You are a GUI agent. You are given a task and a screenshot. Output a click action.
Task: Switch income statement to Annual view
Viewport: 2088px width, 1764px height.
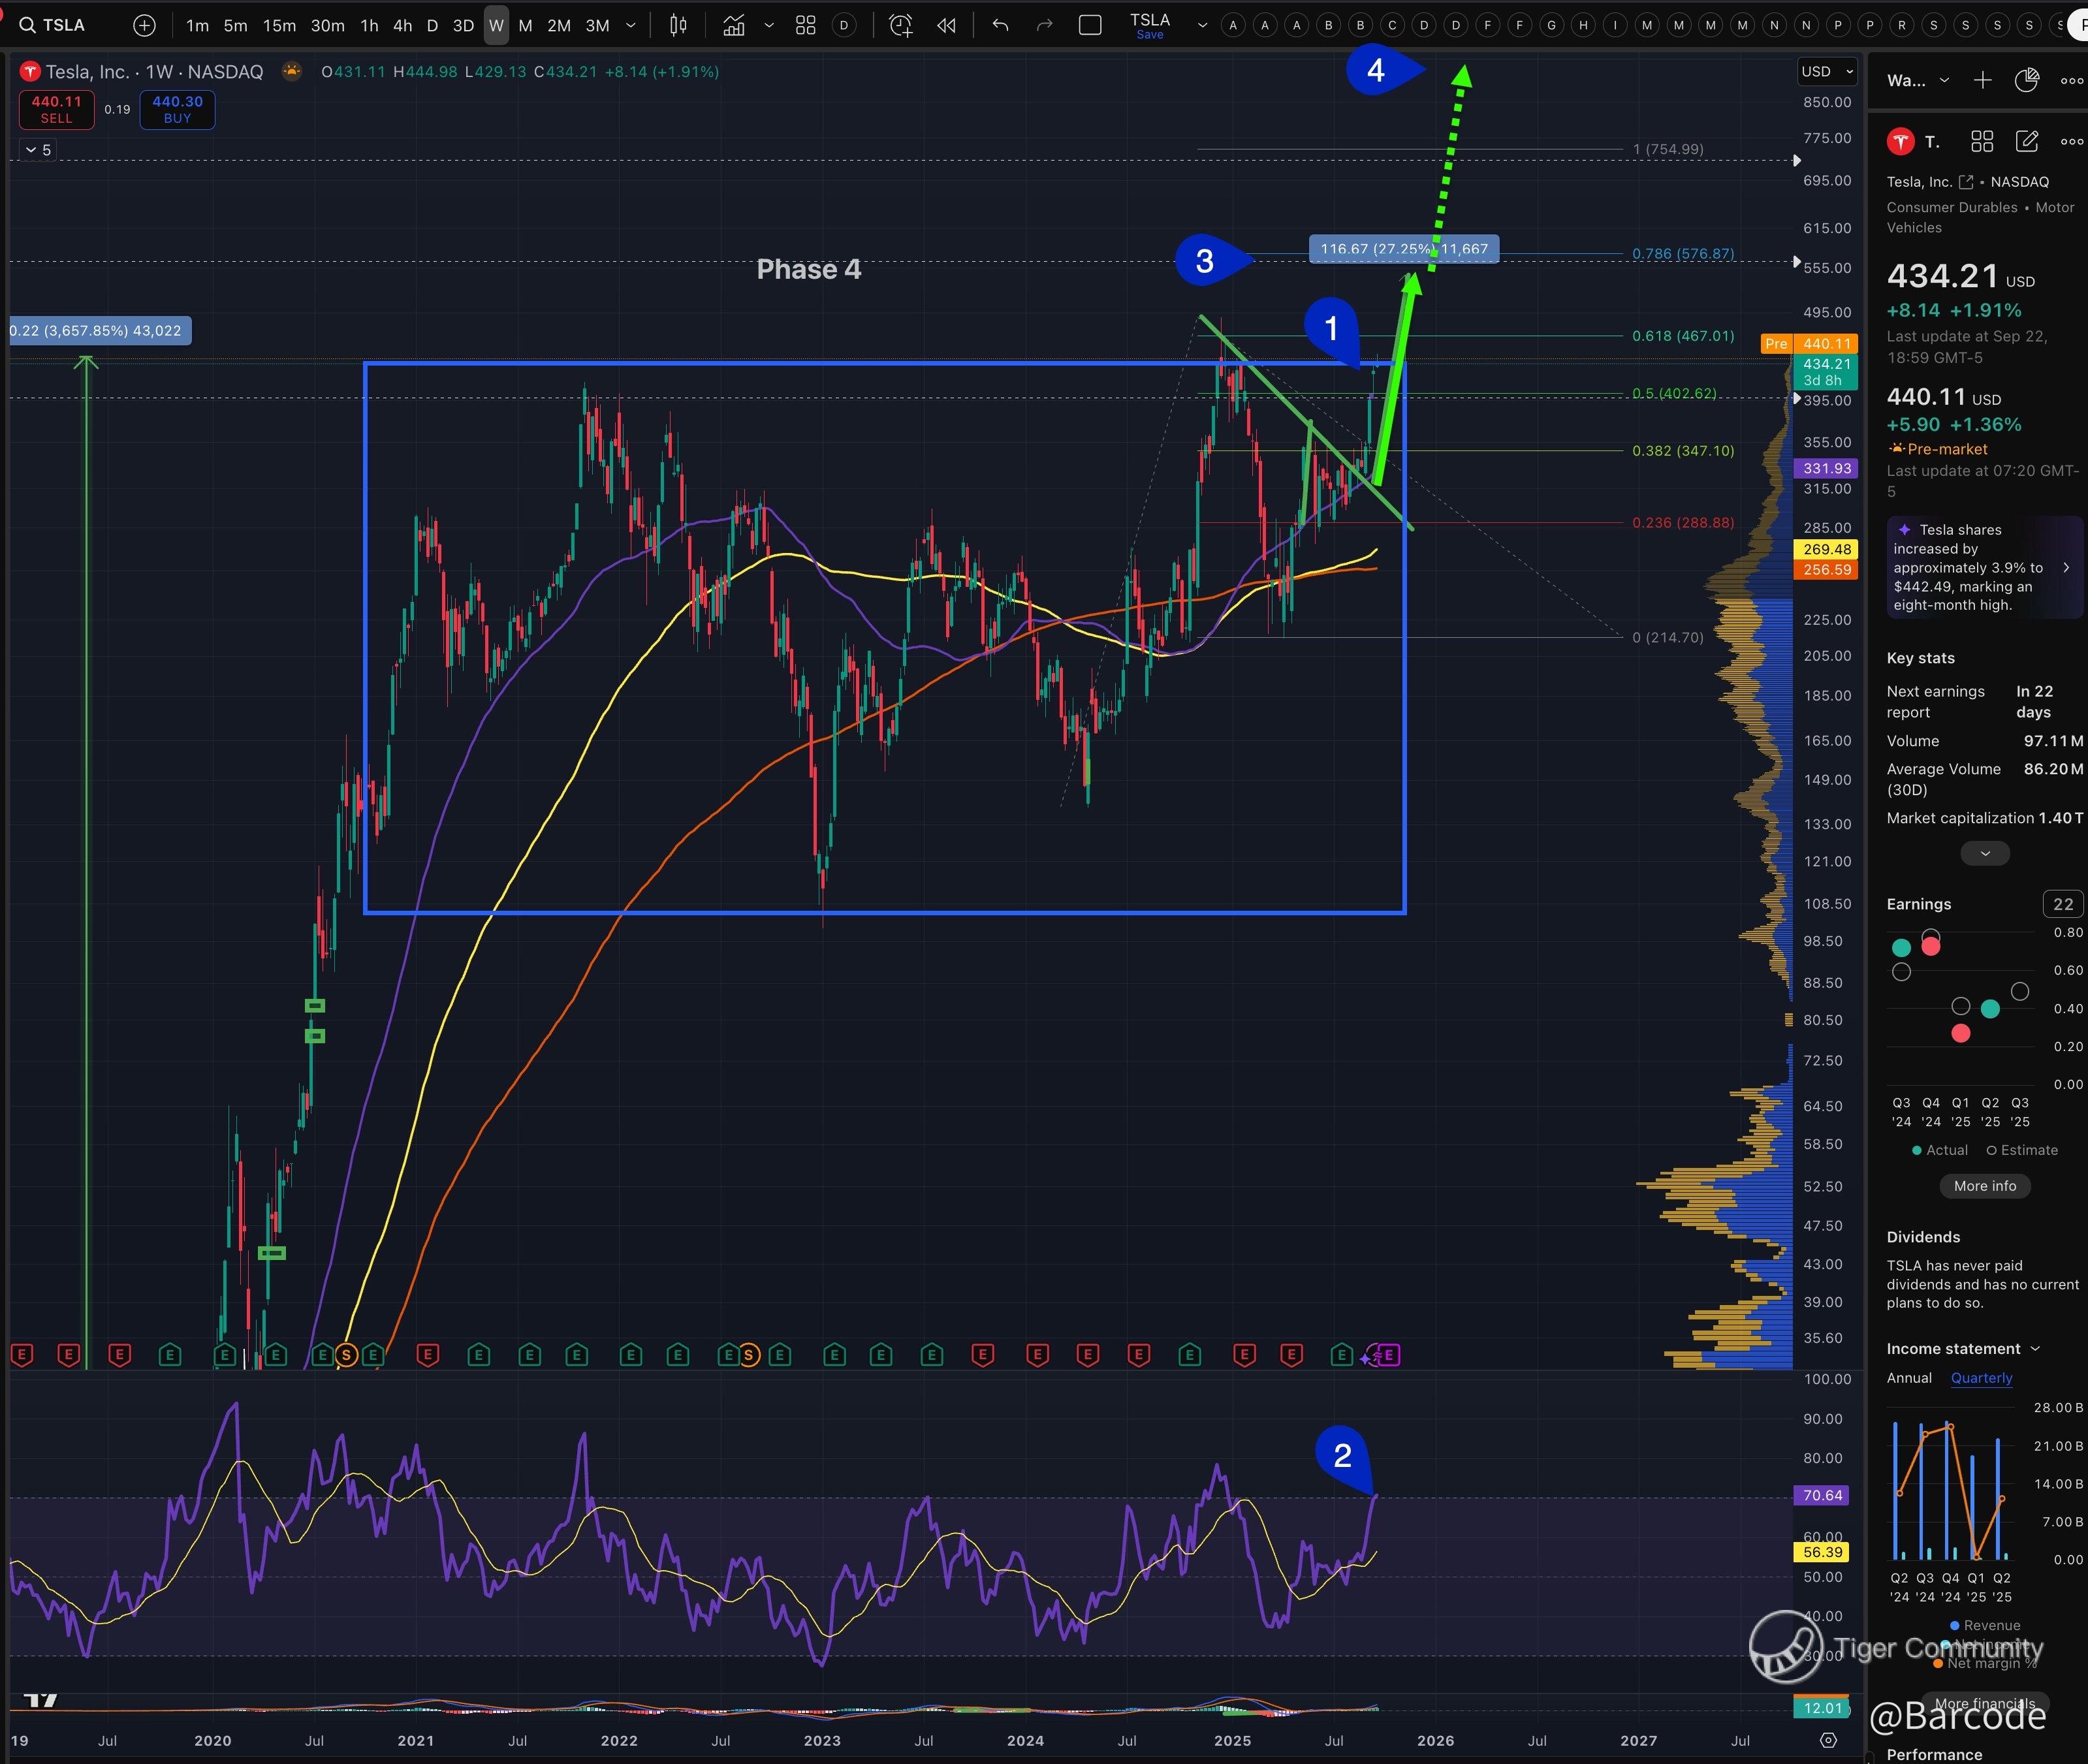click(x=1908, y=1378)
